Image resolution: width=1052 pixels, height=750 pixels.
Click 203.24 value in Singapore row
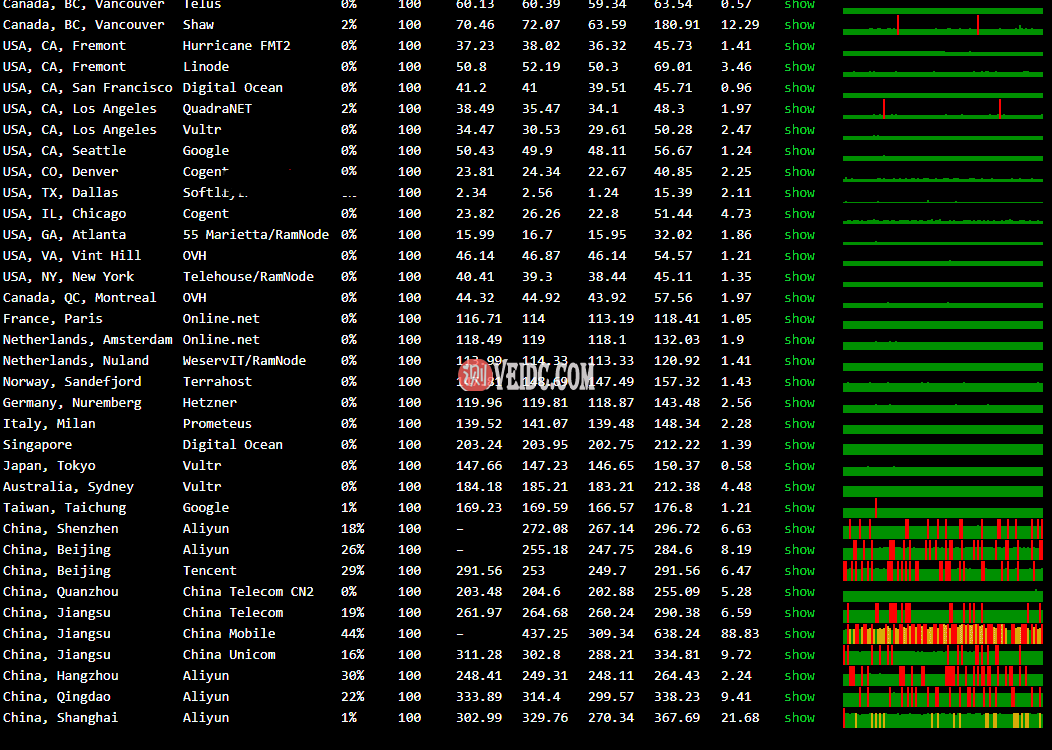click(478, 445)
